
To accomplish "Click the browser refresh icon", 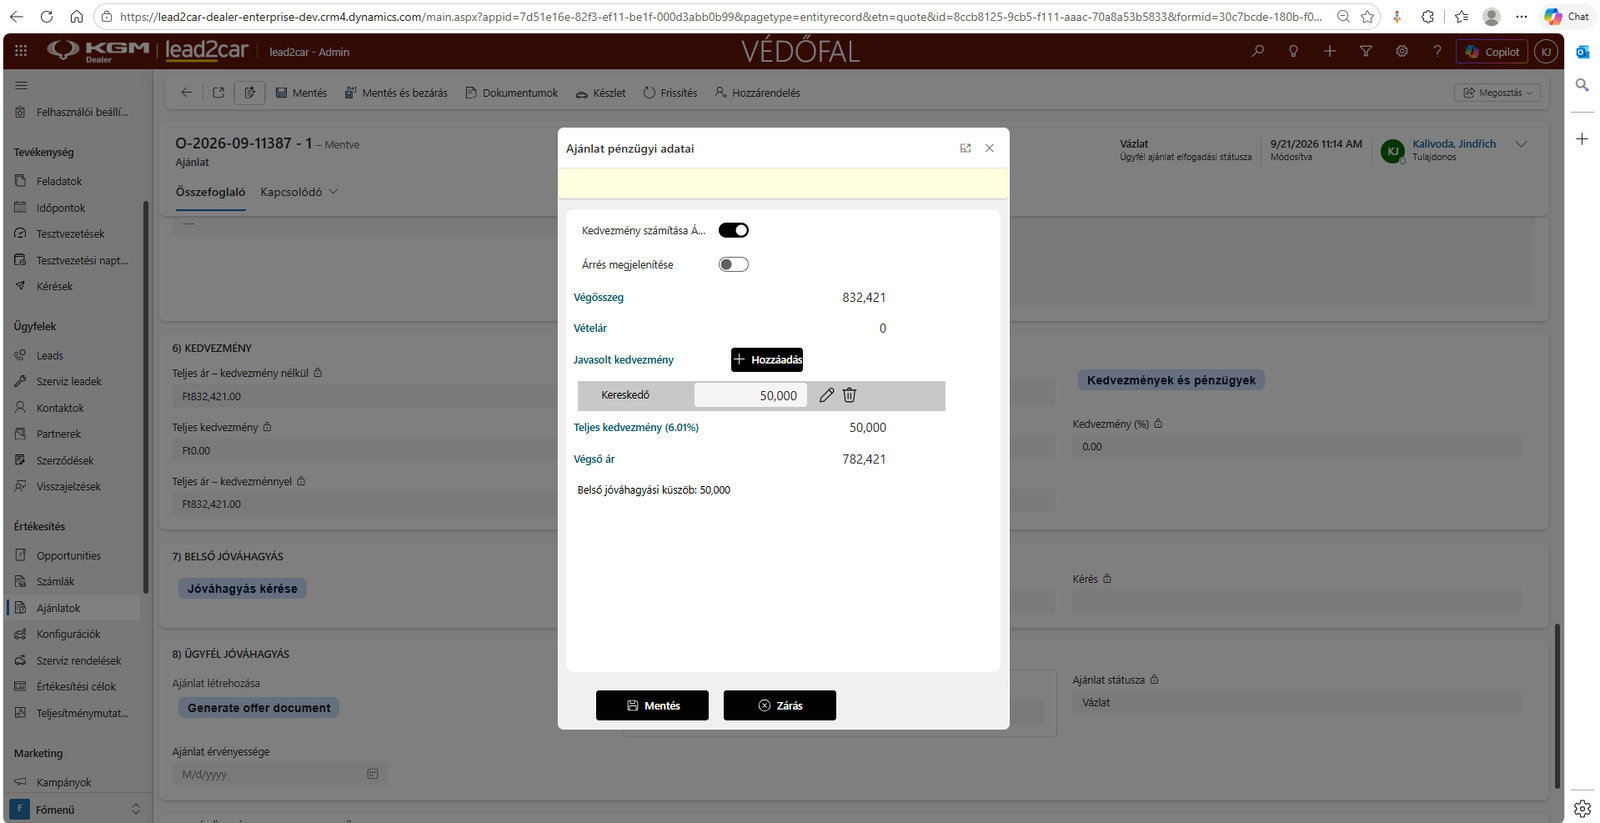I will point(46,17).
